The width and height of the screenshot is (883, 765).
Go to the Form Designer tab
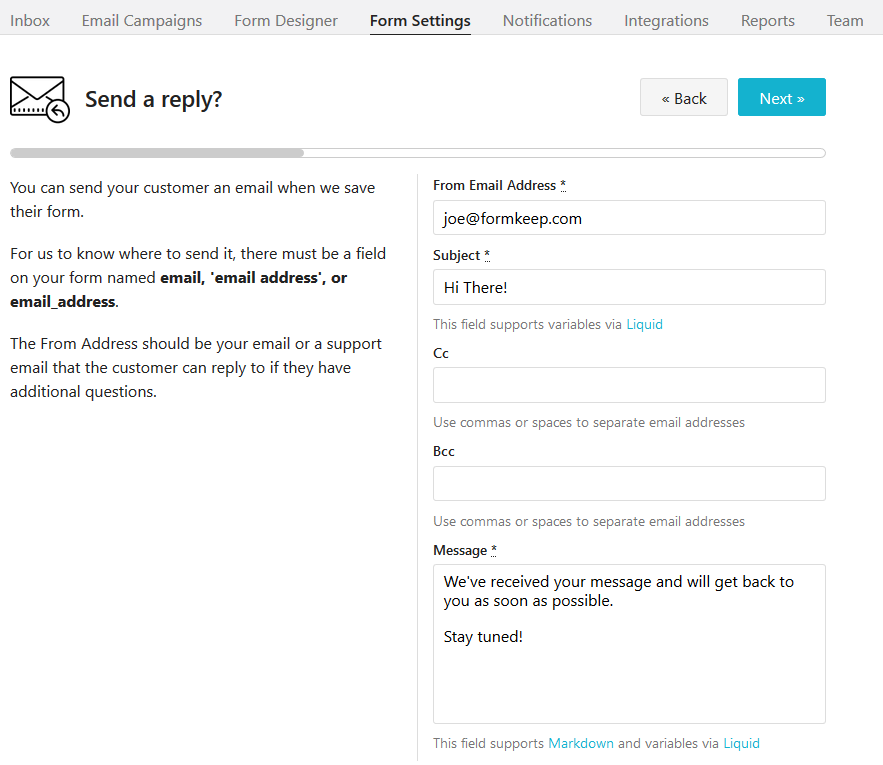[286, 20]
